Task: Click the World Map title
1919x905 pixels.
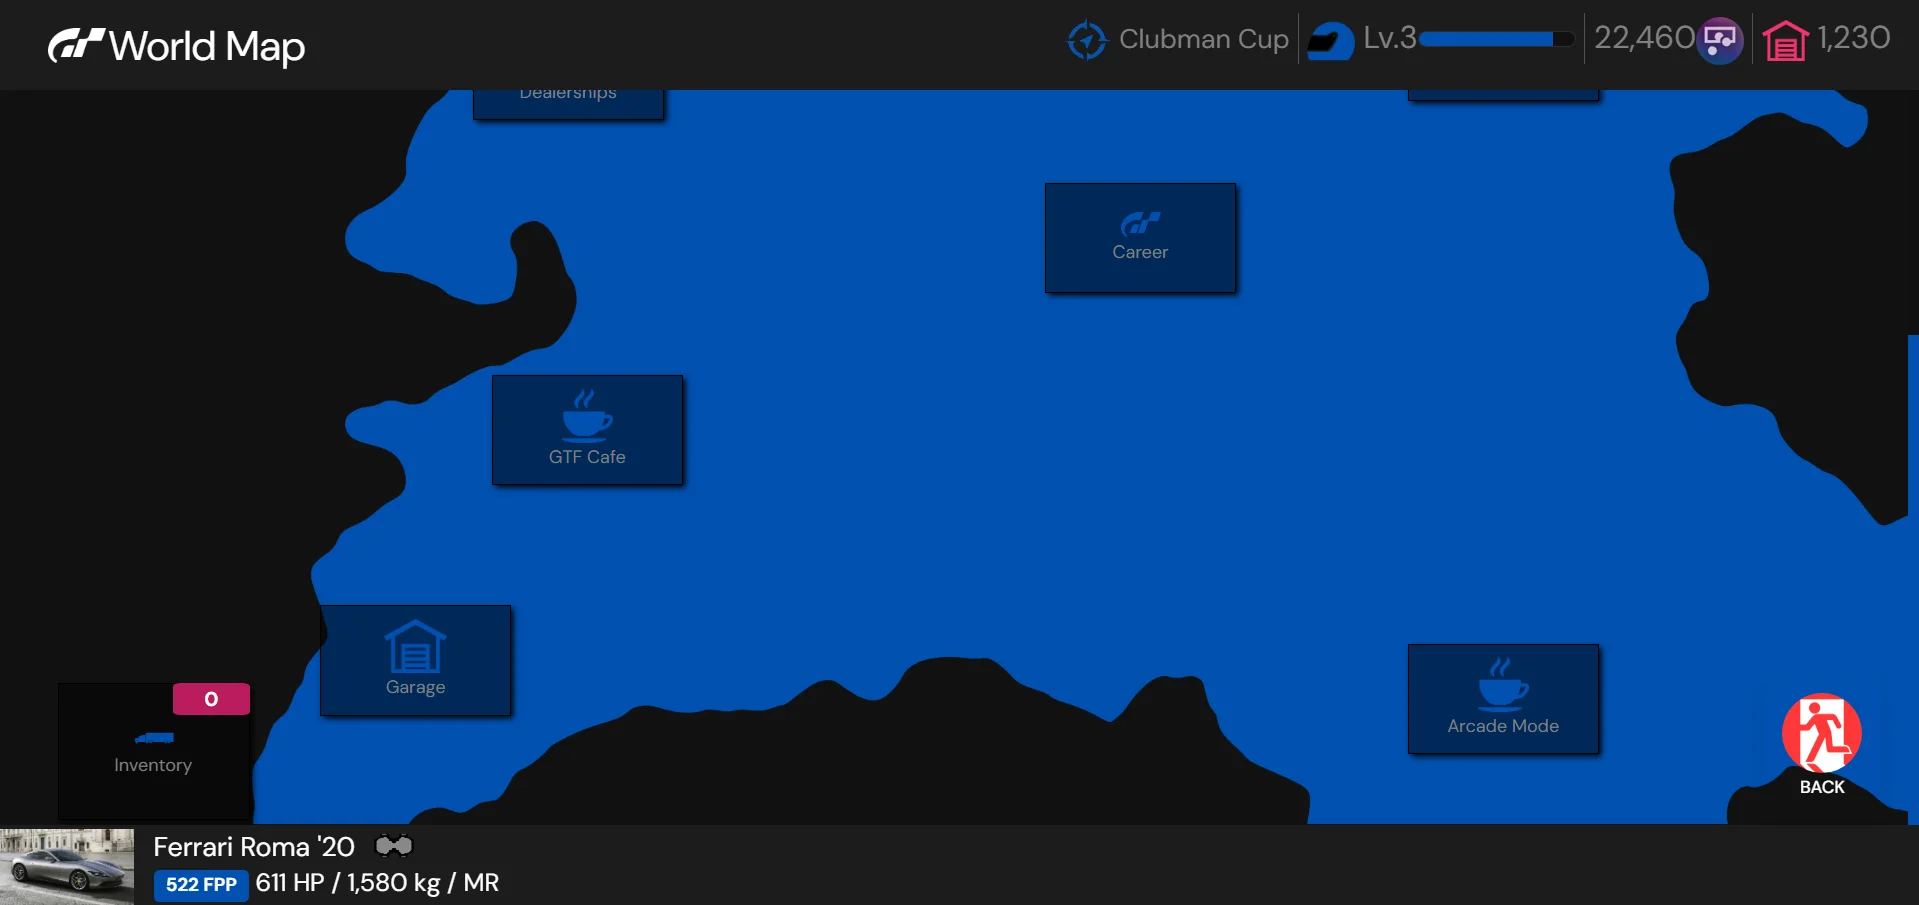Action: (x=207, y=46)
